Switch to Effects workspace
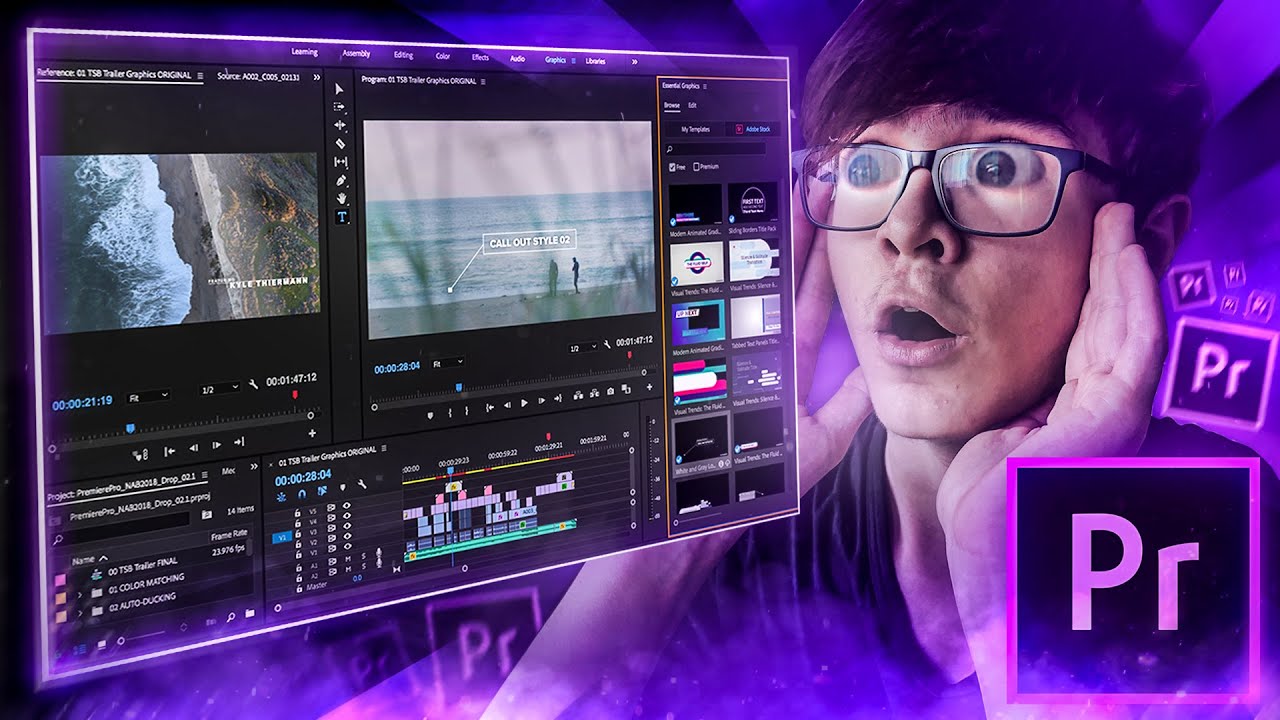1280x720 pixels. tap(480, 57)
